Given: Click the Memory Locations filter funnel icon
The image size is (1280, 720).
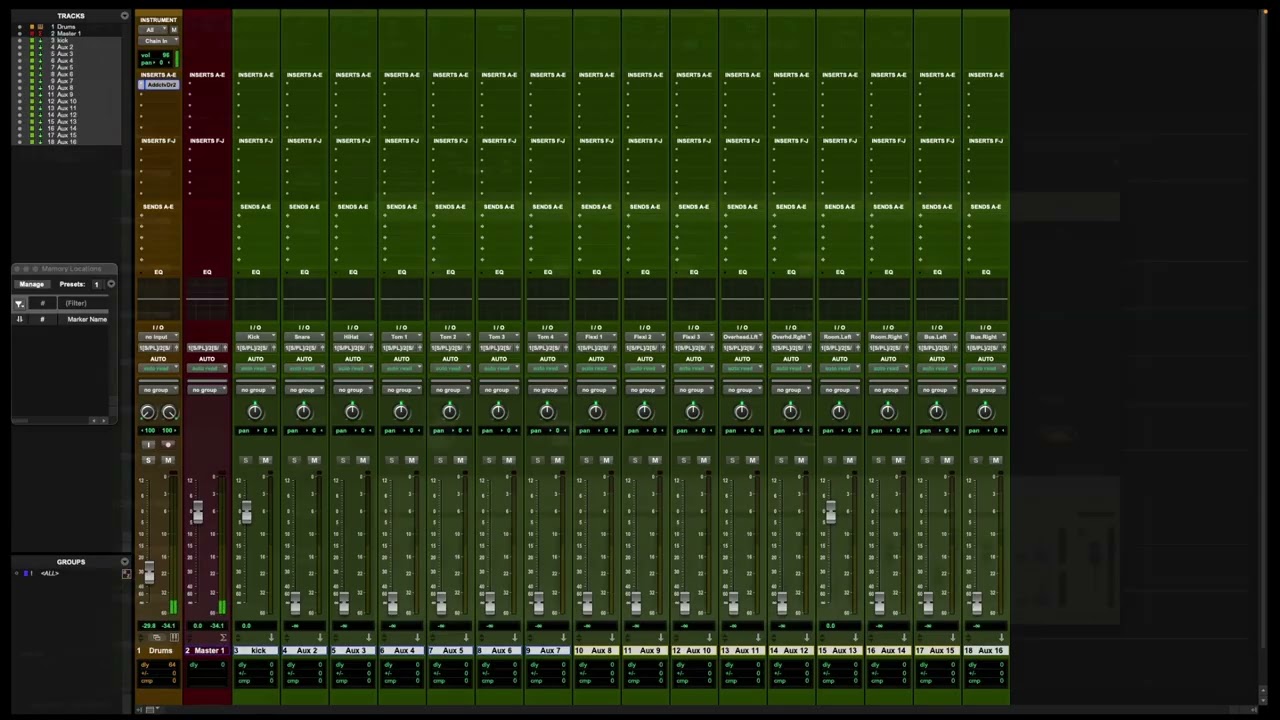Looking at the screenshot, I should 19,303.
